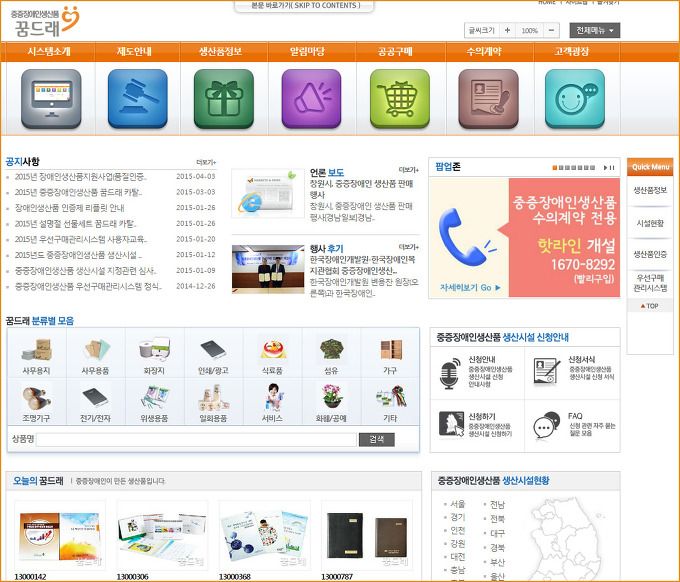Open the 행사 후기 photo thumbnail
The height and width of the screenshot is (582, 680).
268,269
